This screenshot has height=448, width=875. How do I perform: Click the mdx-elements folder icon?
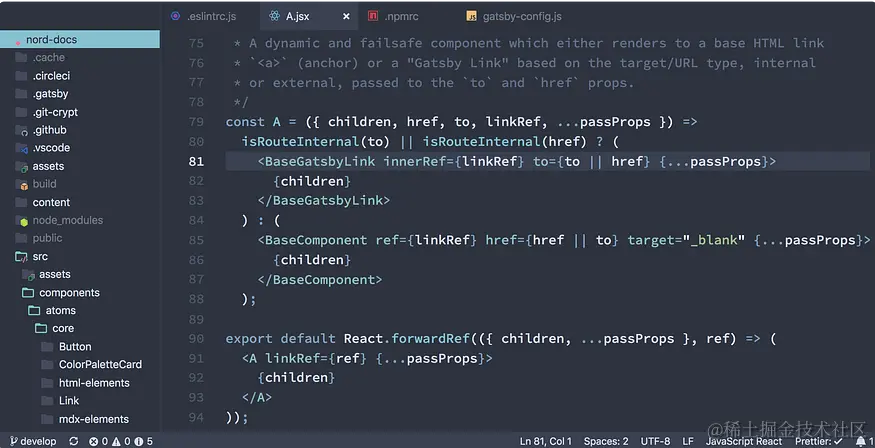(47, 419)
